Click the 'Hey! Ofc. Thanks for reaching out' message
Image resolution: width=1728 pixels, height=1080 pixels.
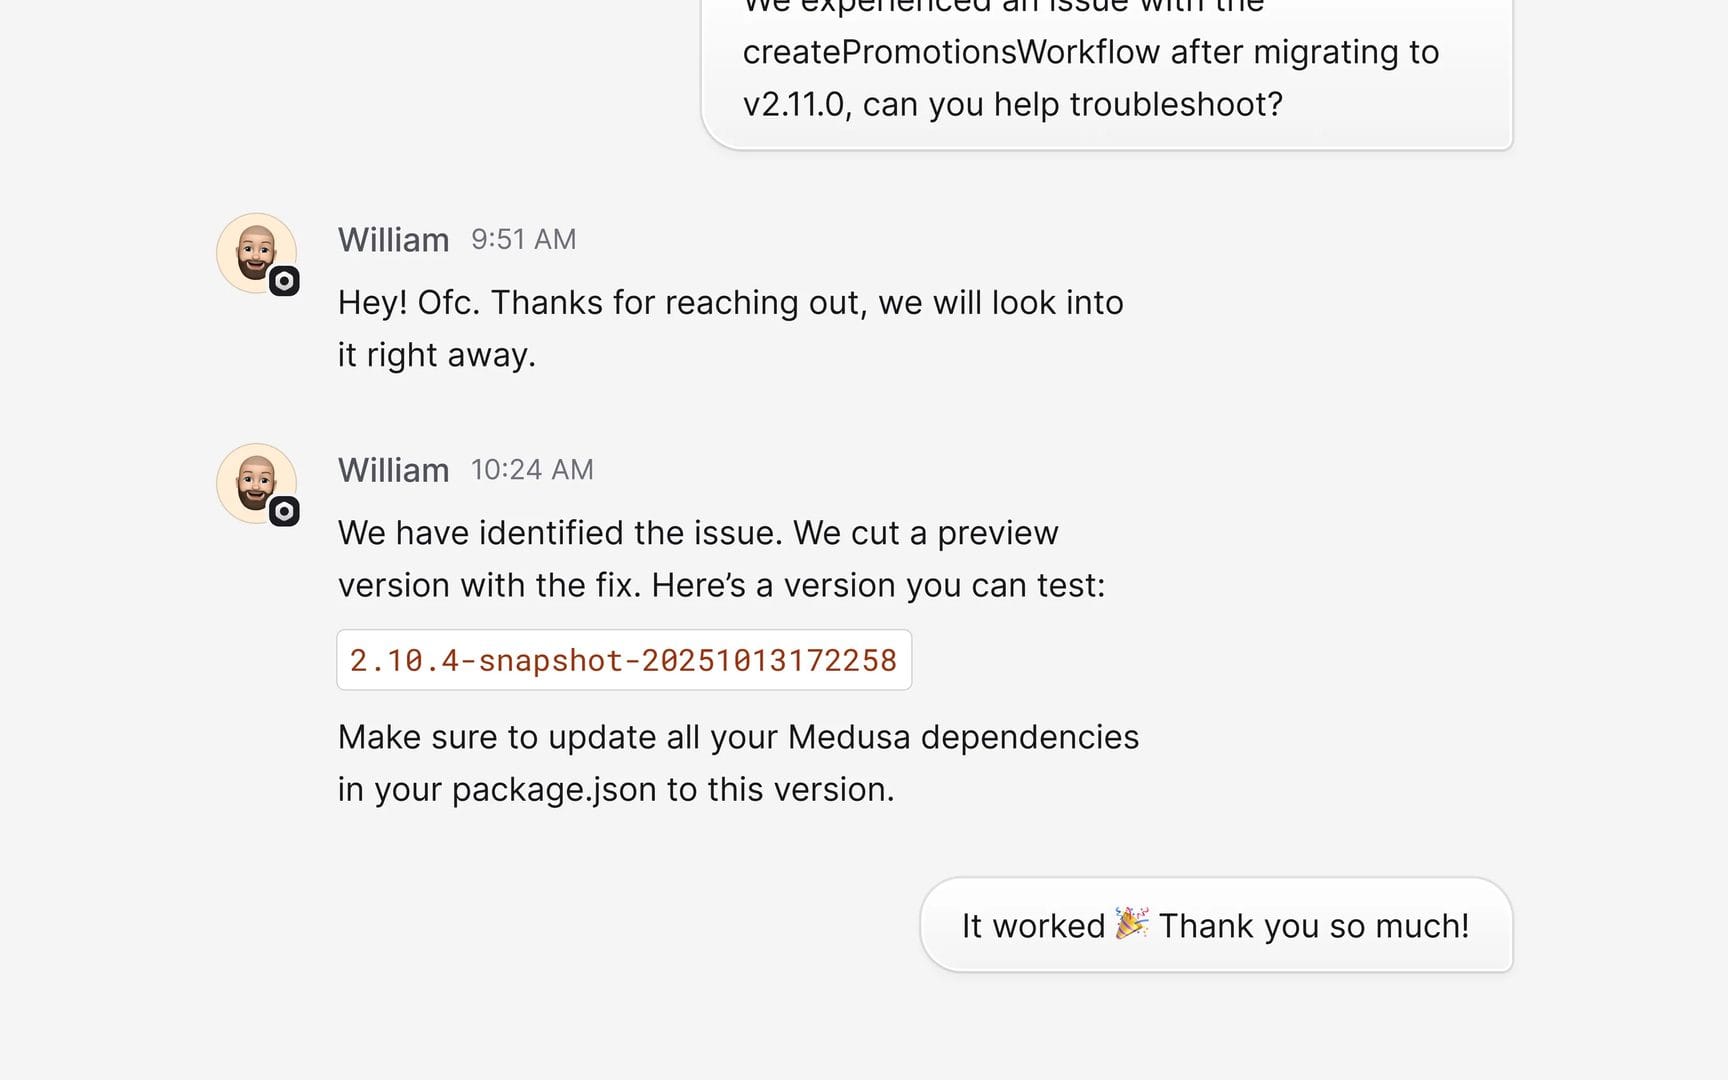coord(731,329)
